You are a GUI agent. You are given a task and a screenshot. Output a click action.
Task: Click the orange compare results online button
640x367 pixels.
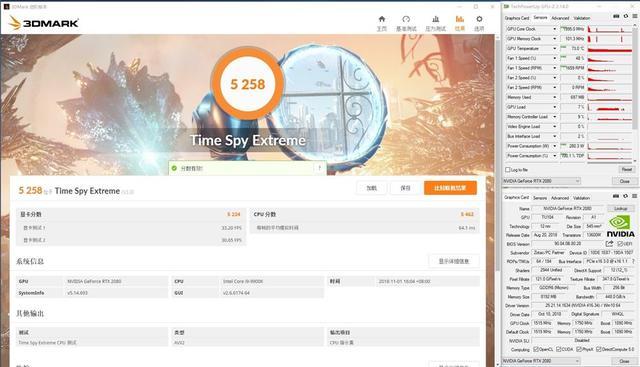coord(450,188)
